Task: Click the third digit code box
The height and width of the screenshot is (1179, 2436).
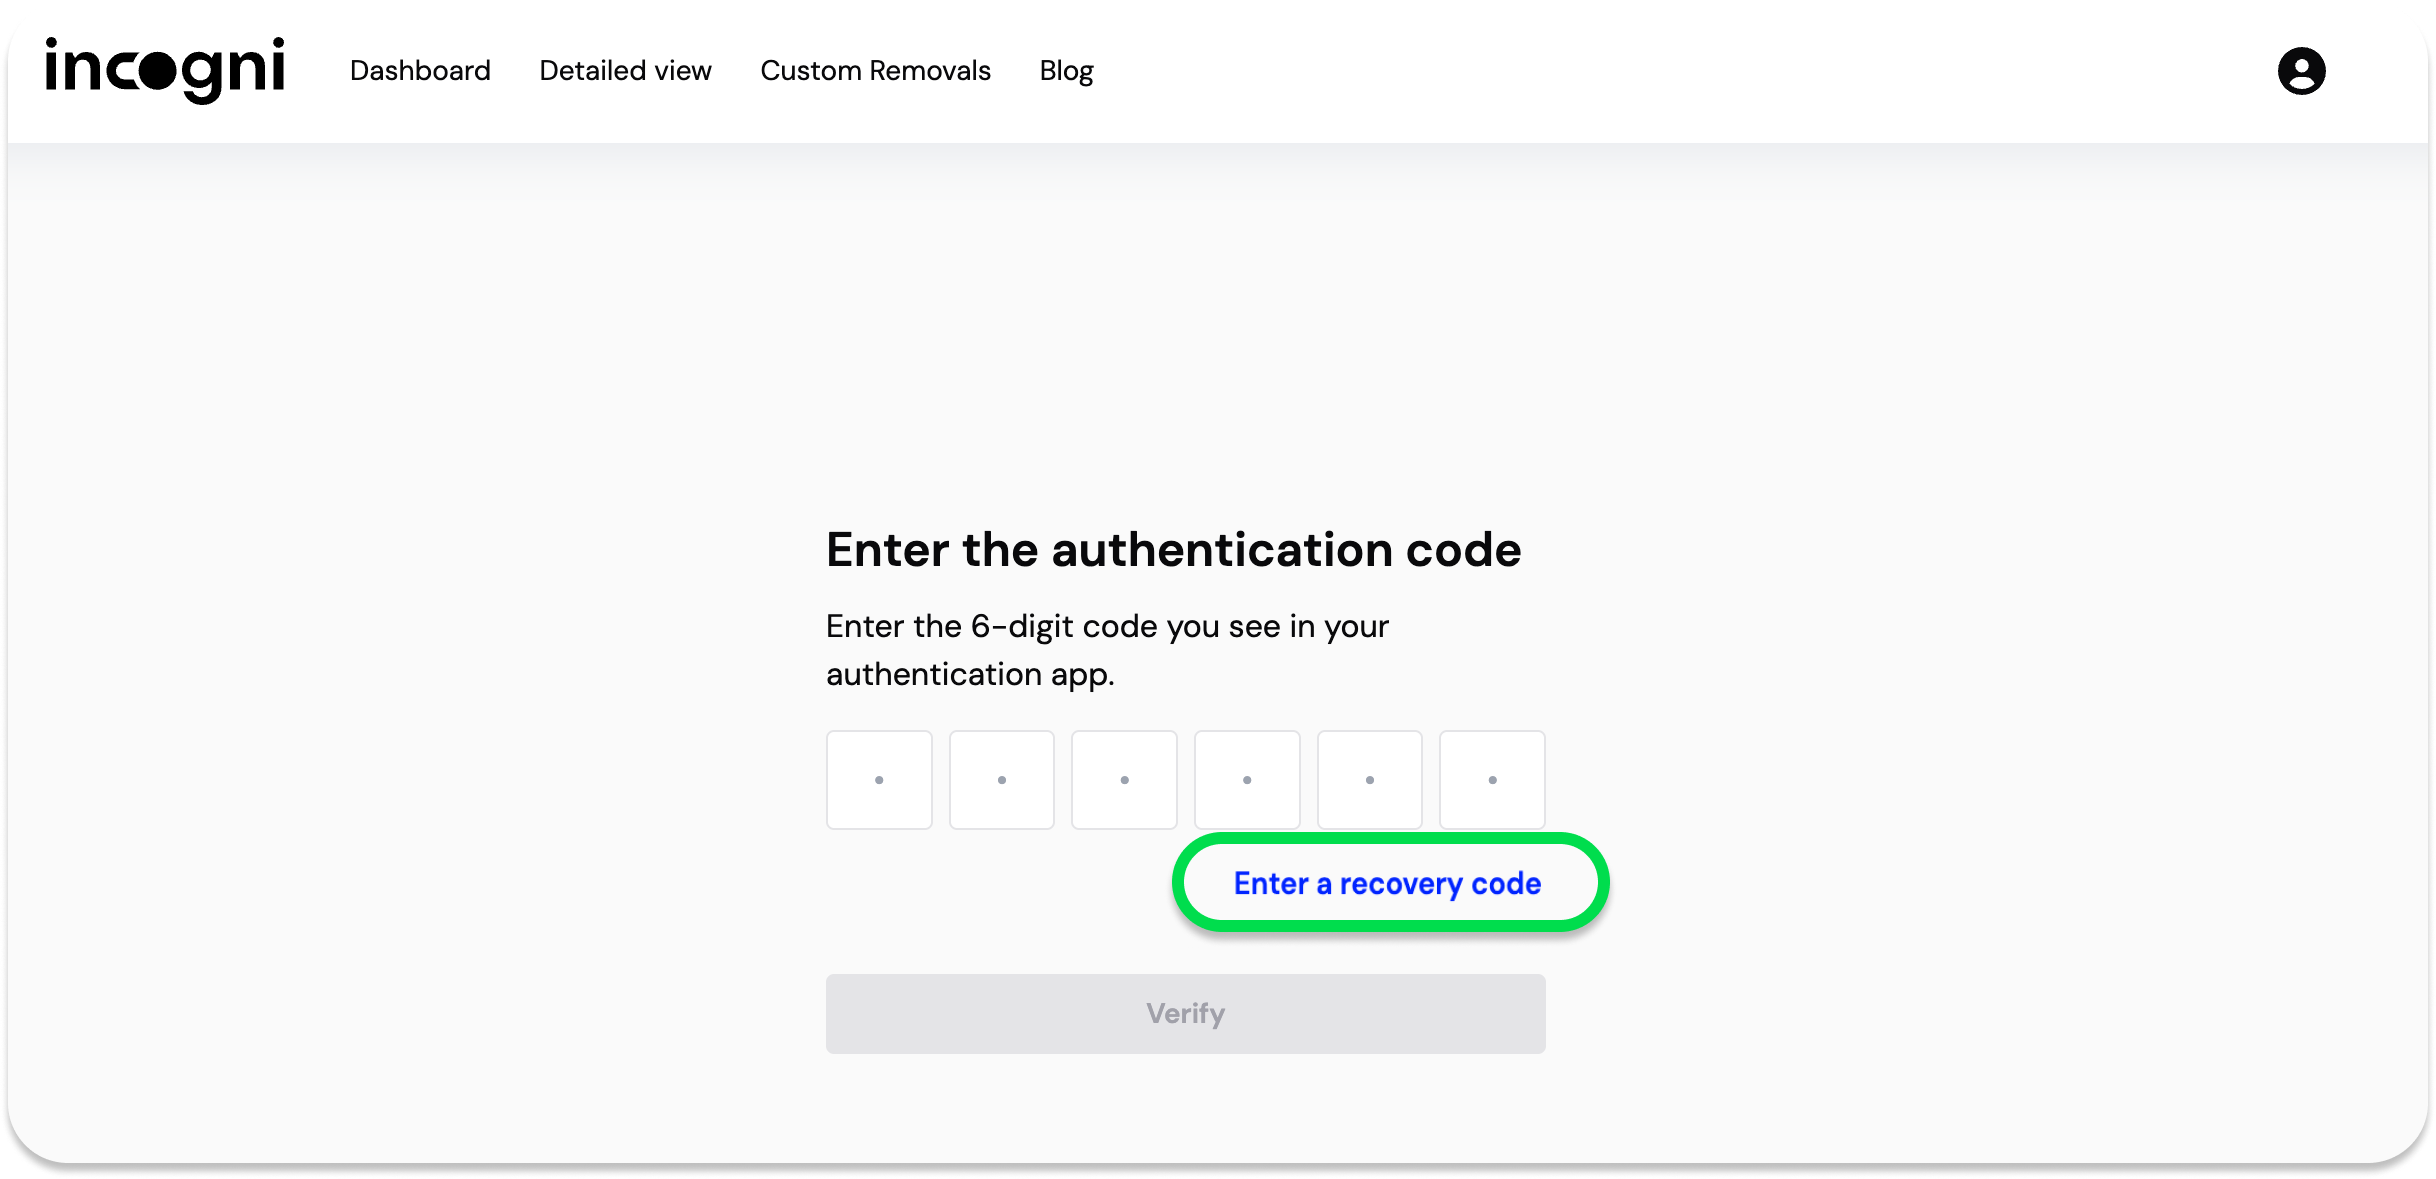Action: pos(1124,780)
